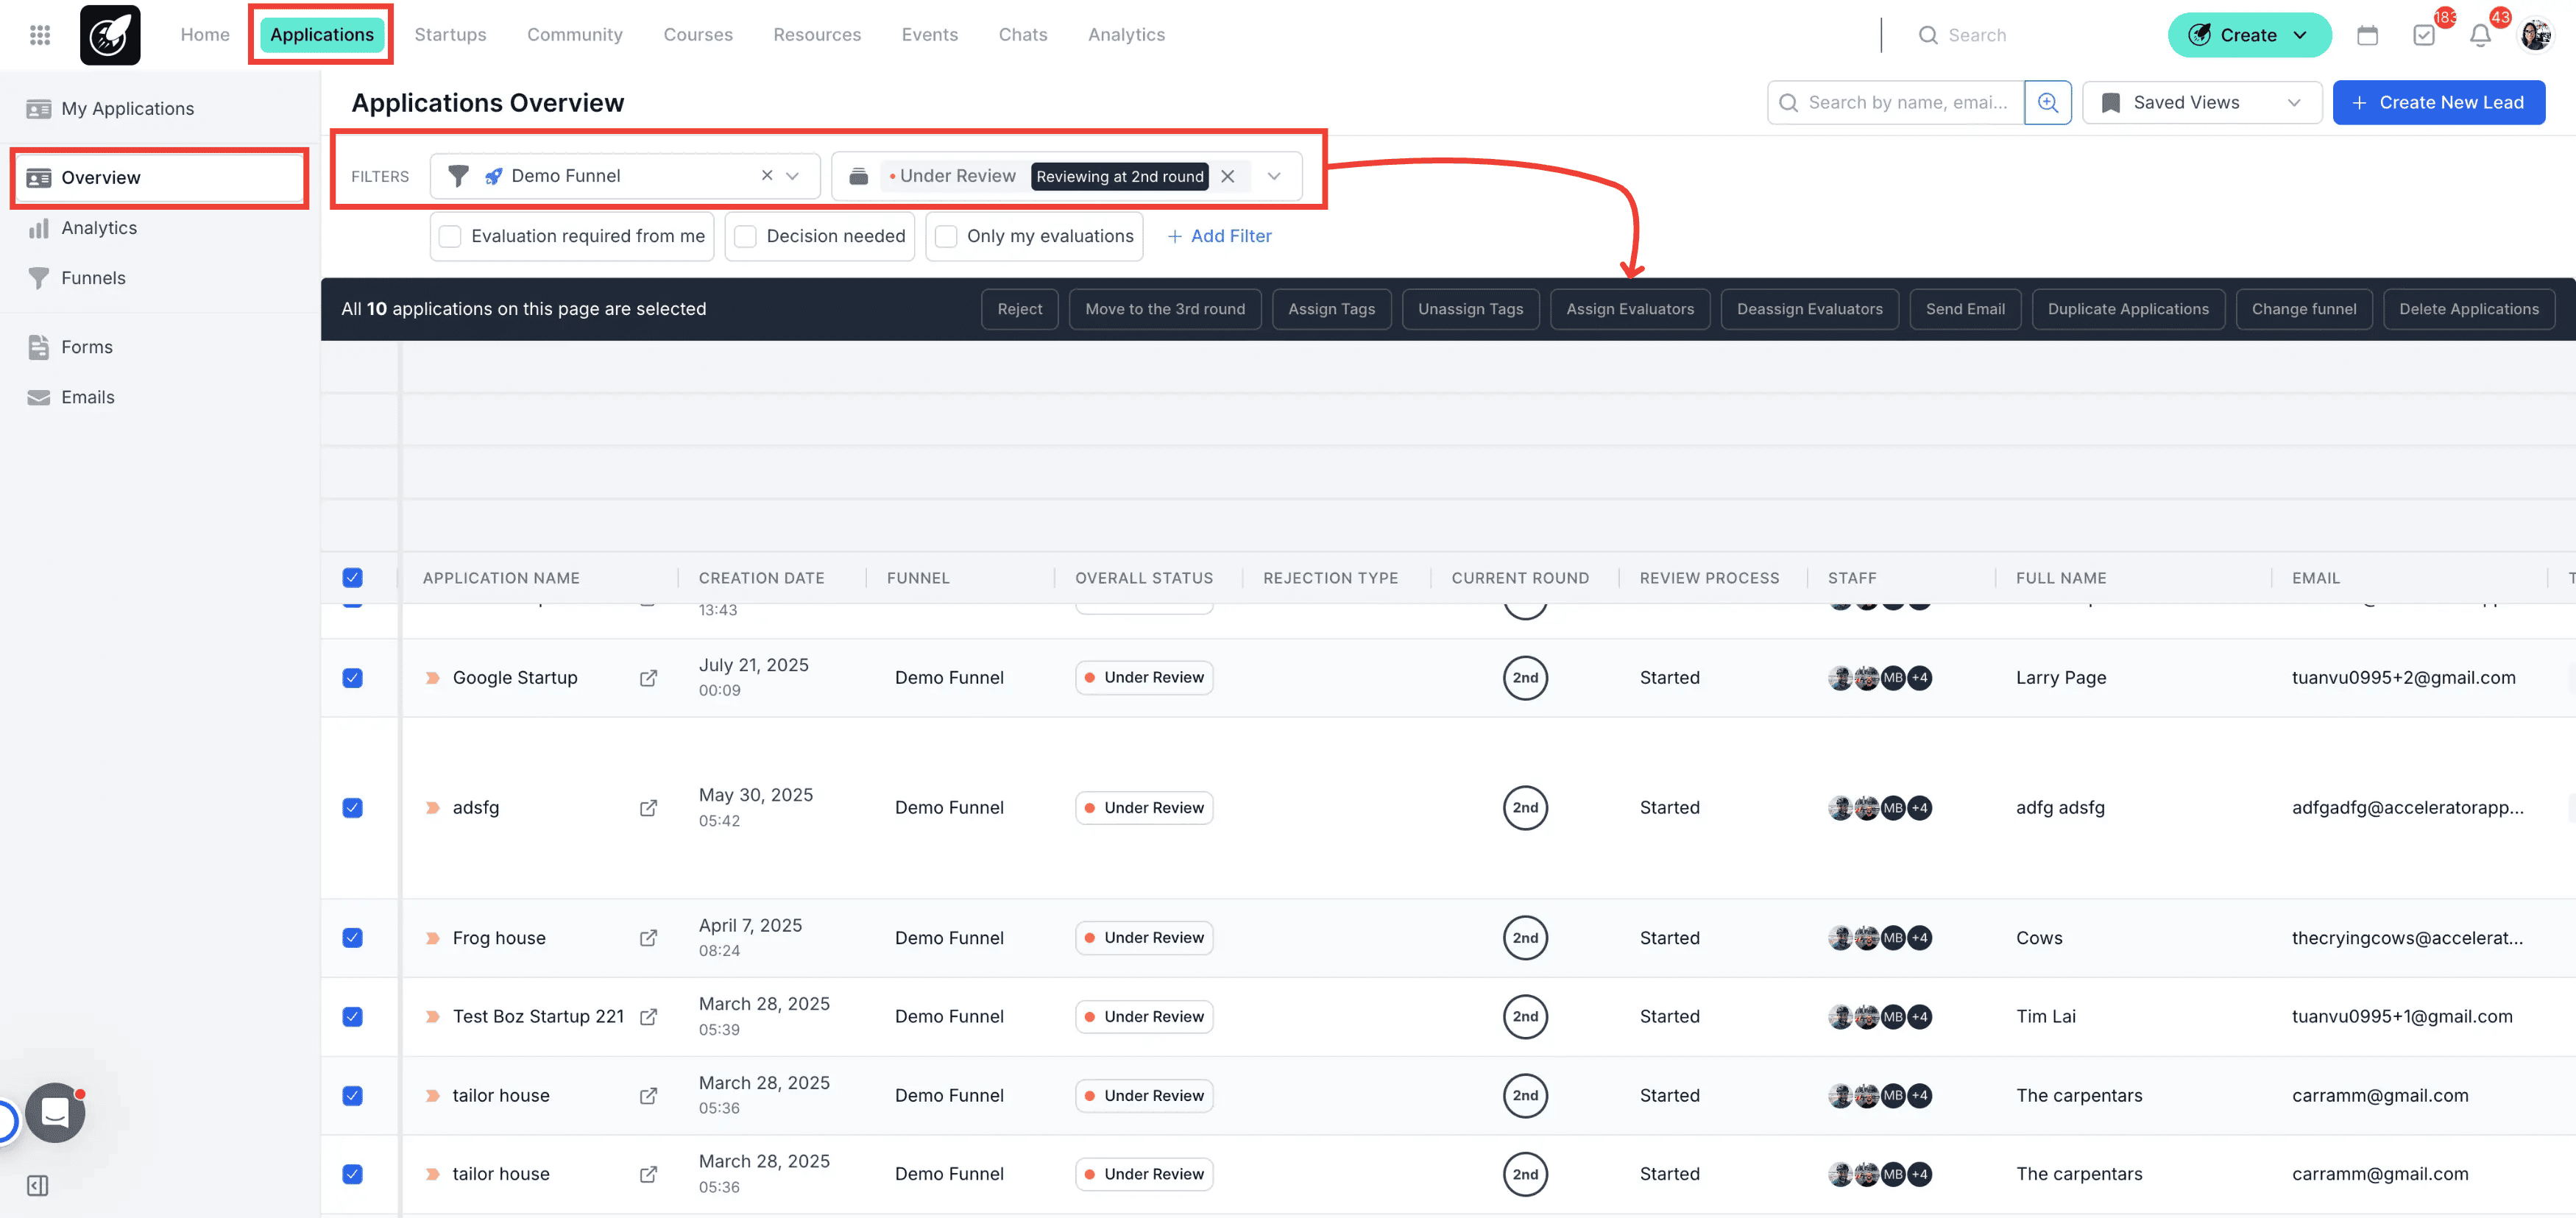Enable the Decision needed checkbox
This screenshot has height=1218, width=2576.
745,236
